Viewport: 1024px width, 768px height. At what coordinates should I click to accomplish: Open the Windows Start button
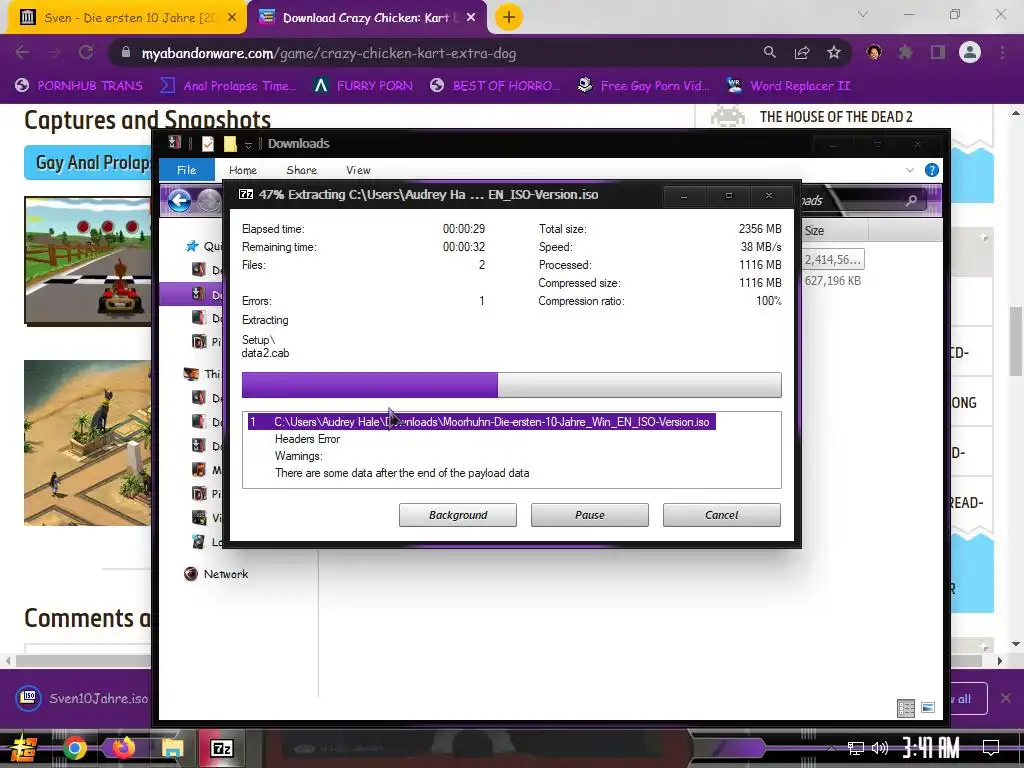pyautogui.click(x=24, y=748)
